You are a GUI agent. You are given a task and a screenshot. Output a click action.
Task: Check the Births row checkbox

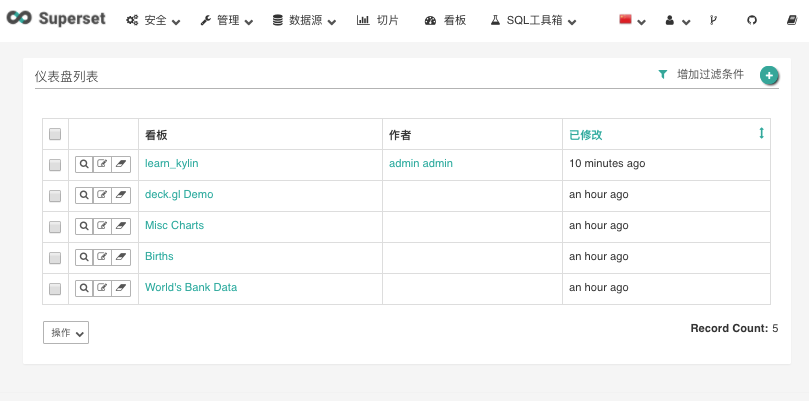click(55, 258)
